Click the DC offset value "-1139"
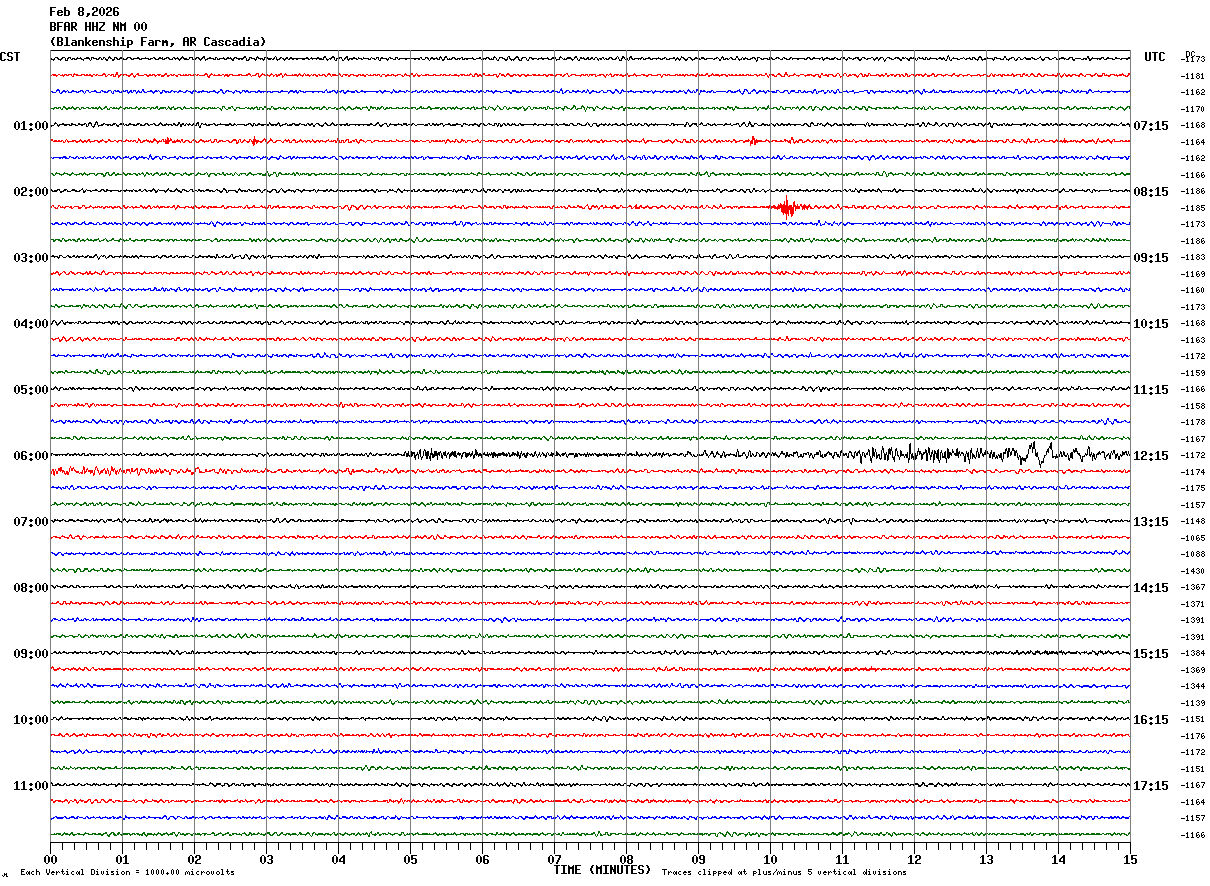1210x886 pixels. click(x=1193, y=703)
